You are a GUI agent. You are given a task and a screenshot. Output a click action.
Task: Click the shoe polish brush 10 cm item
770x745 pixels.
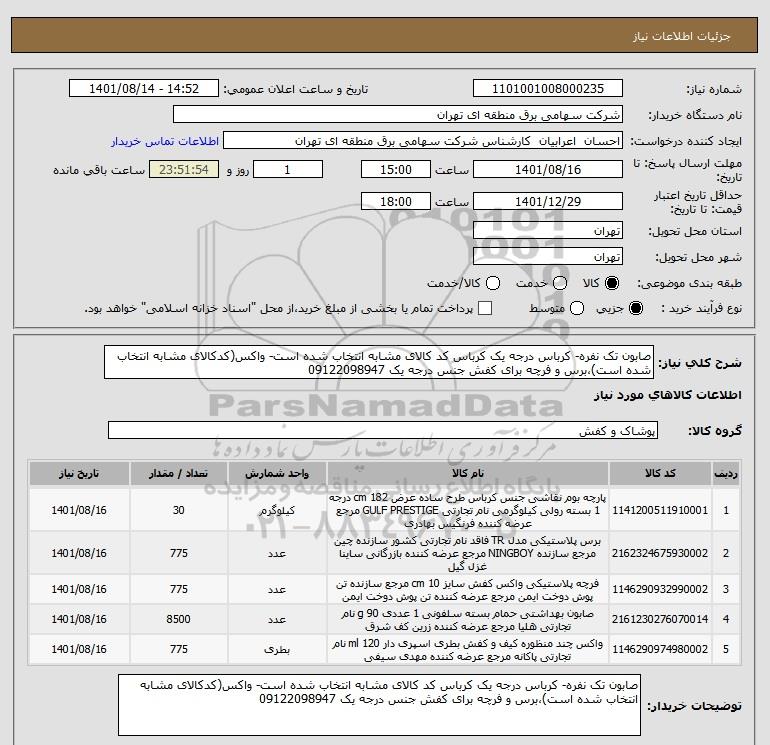click(468, 590)
